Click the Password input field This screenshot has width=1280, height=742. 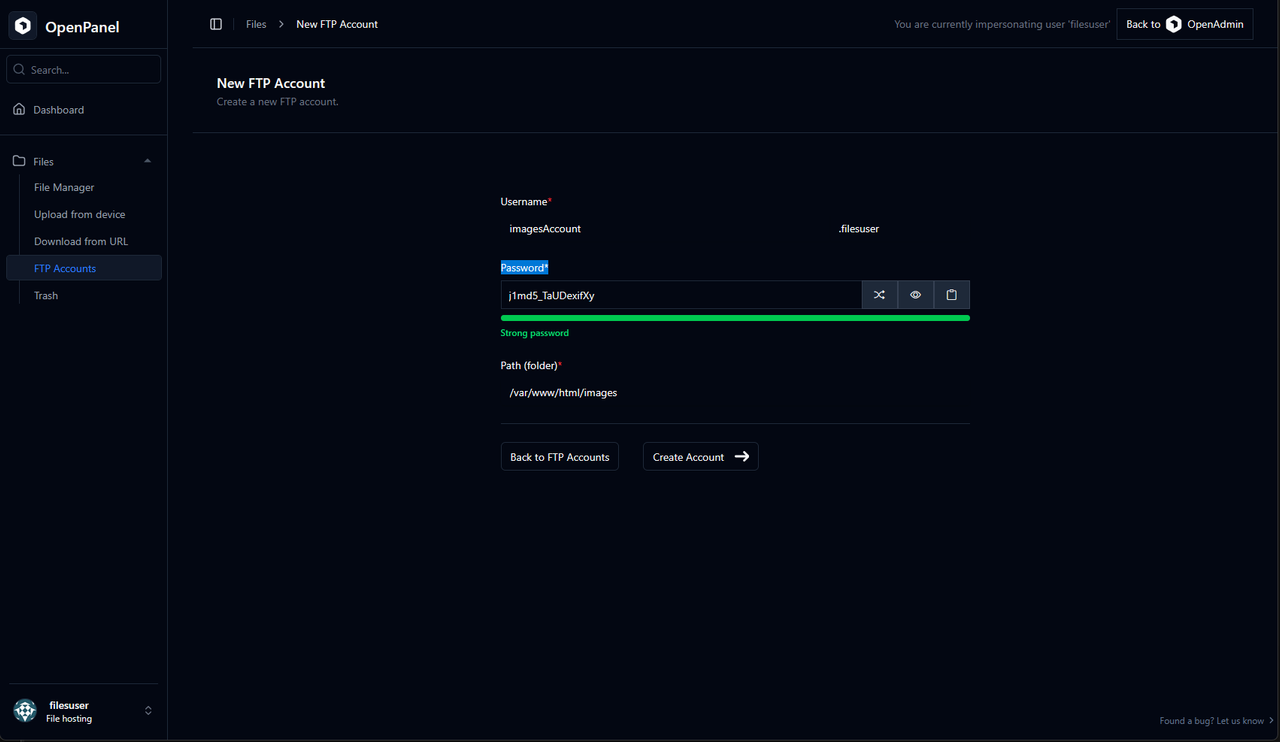[x=681, y=295]
